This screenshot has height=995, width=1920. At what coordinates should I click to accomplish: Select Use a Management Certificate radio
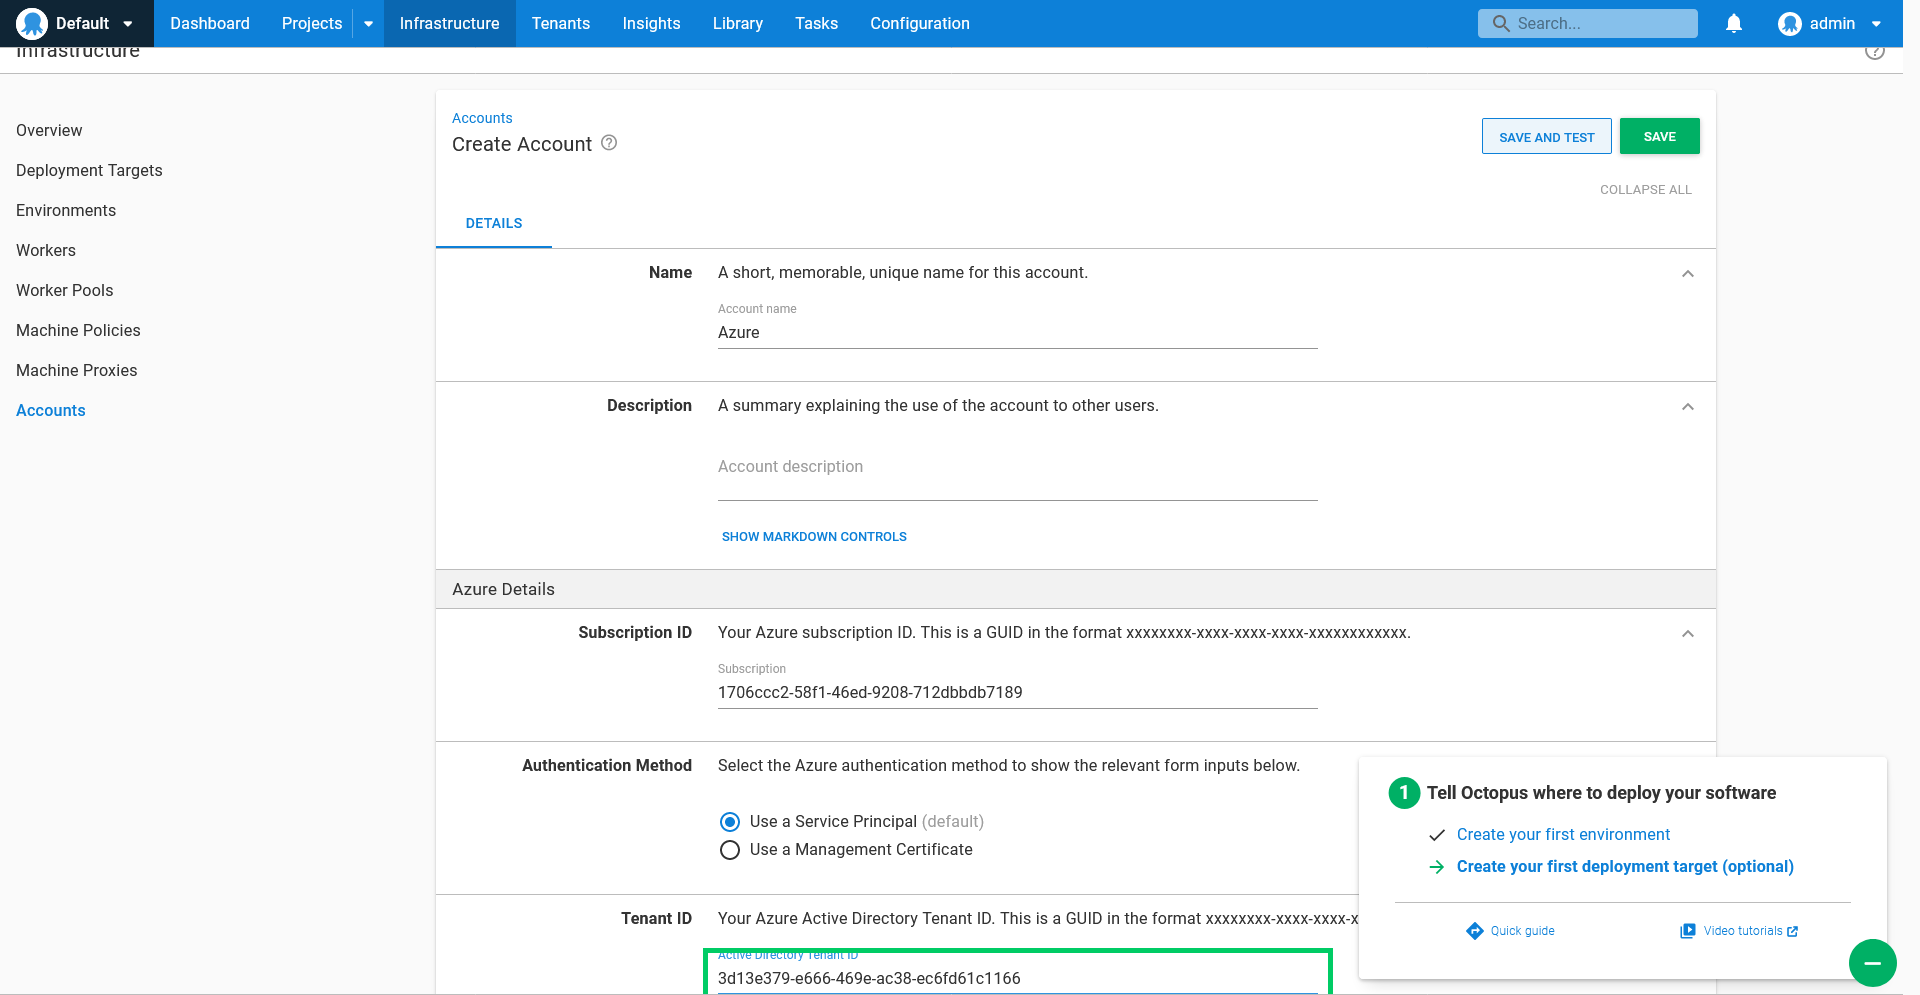coord(730,850)
